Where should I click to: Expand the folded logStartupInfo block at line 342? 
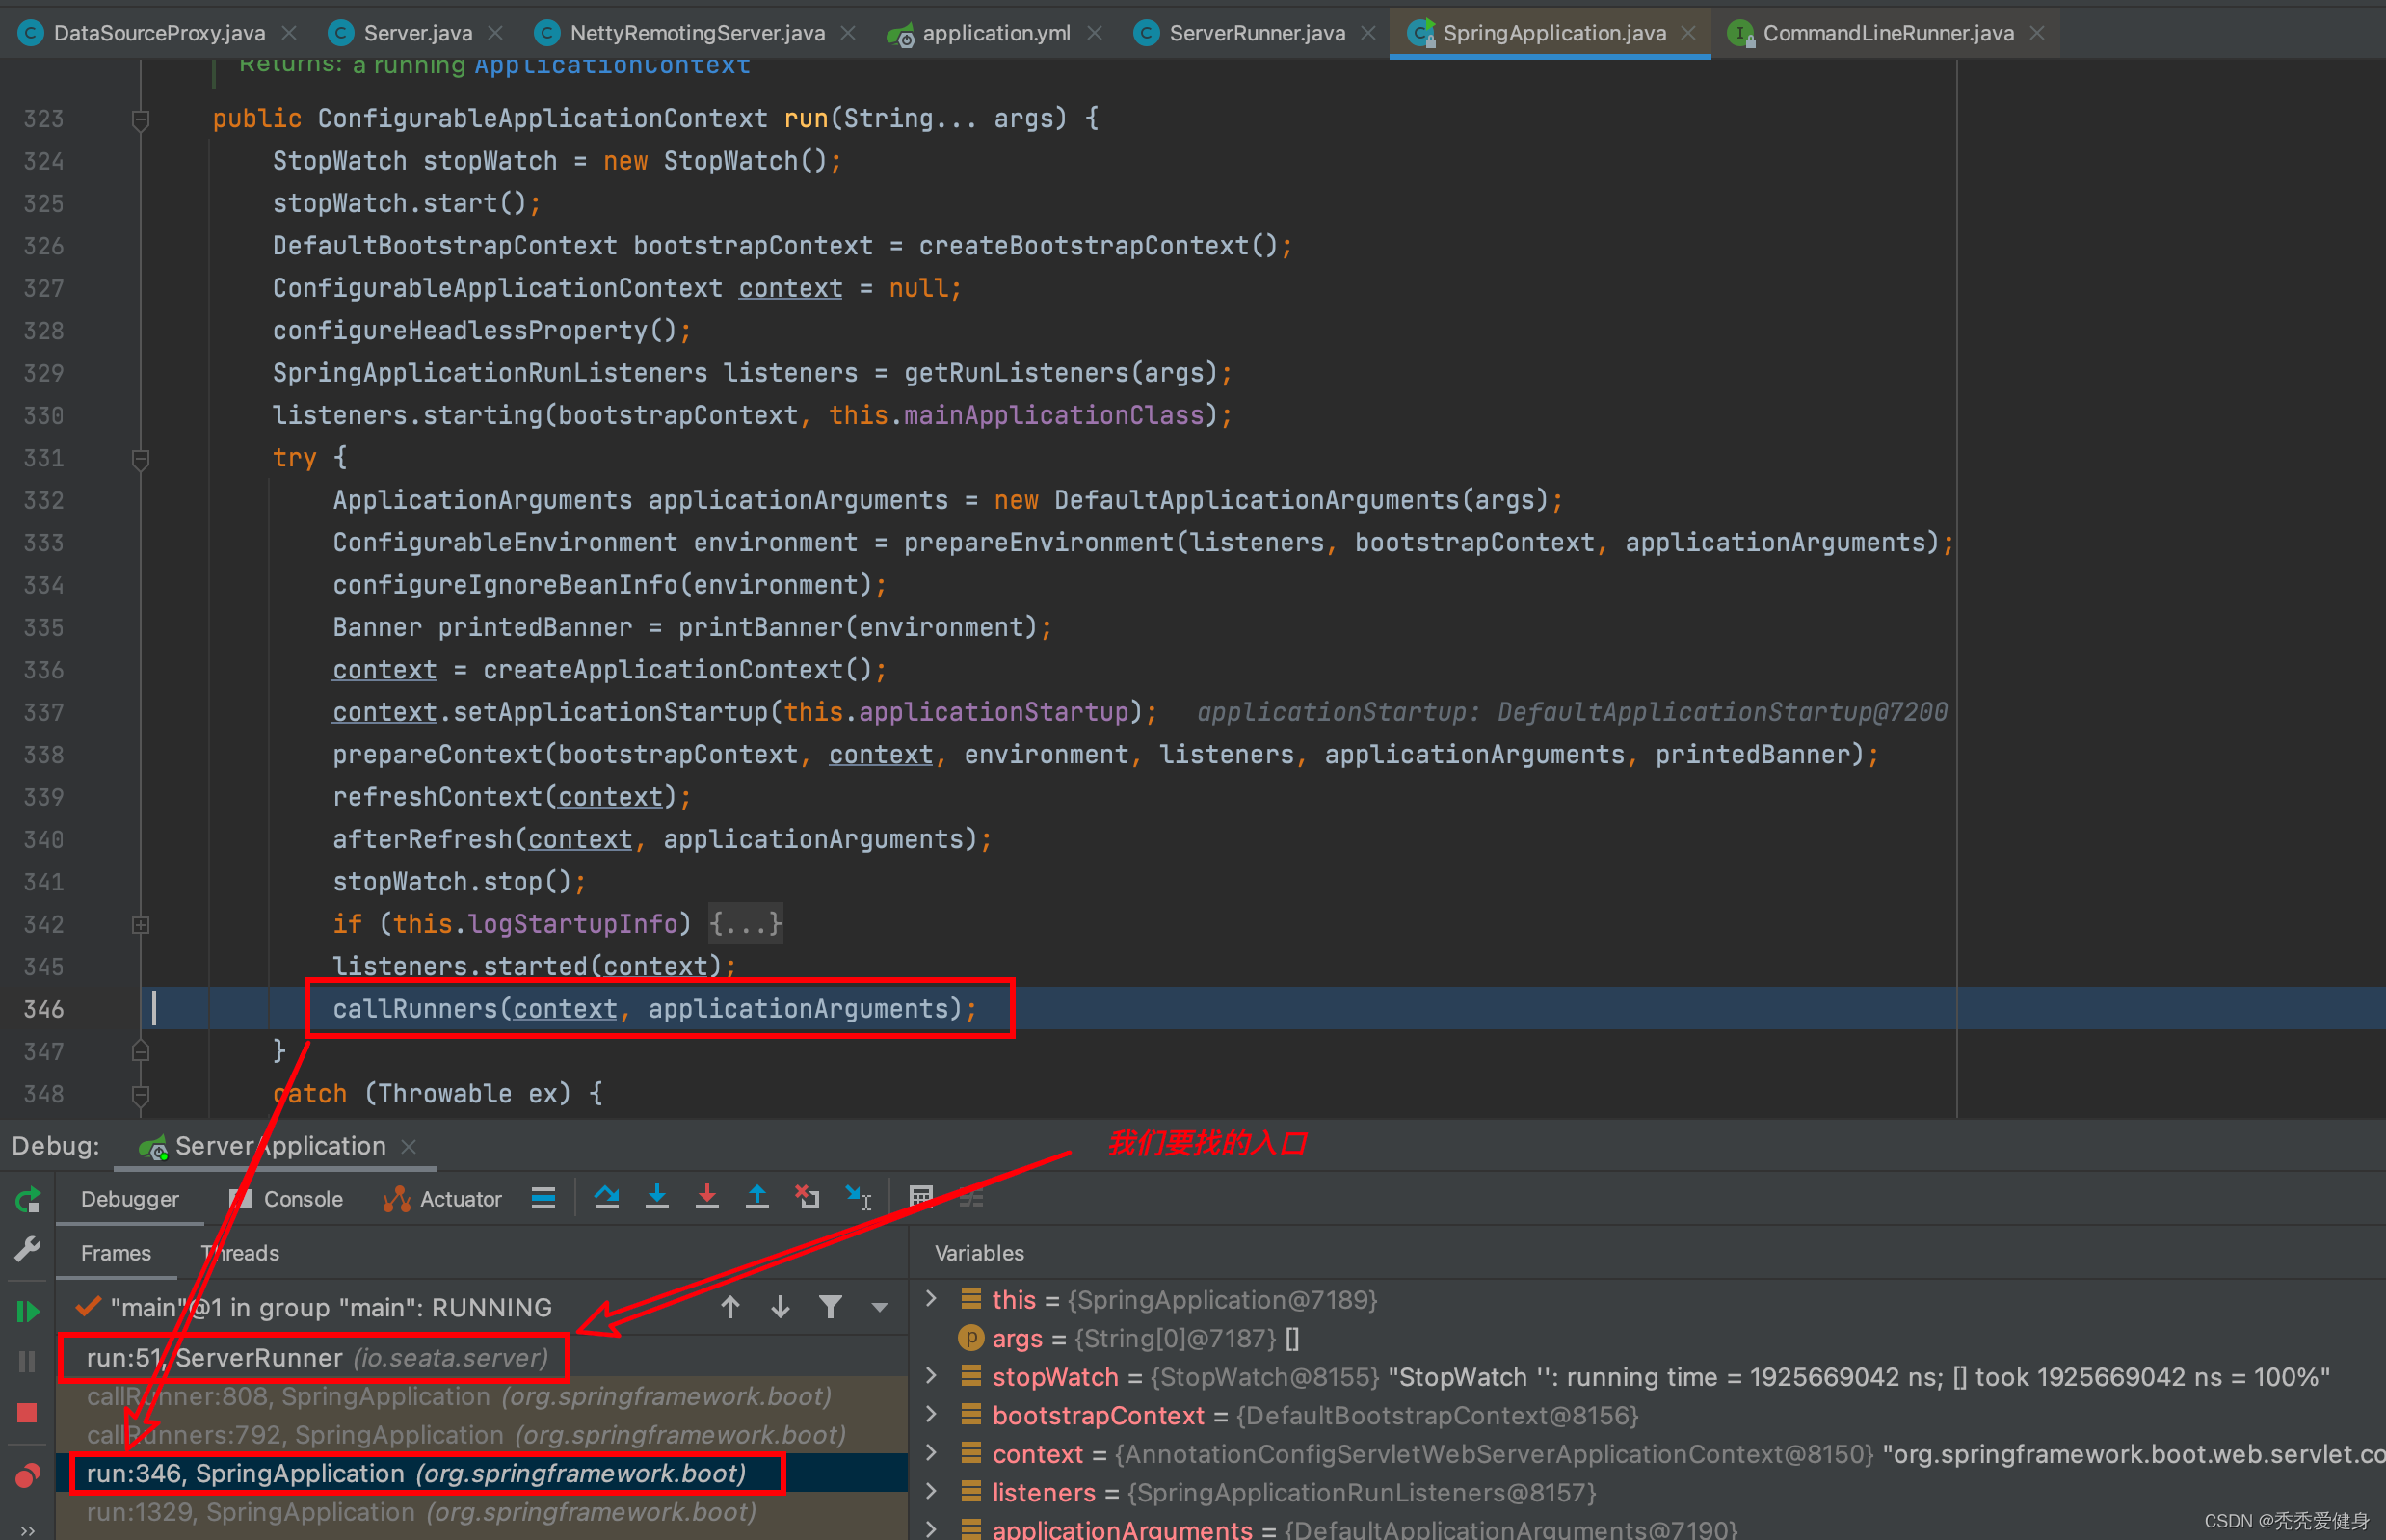[x=140, y=925]
